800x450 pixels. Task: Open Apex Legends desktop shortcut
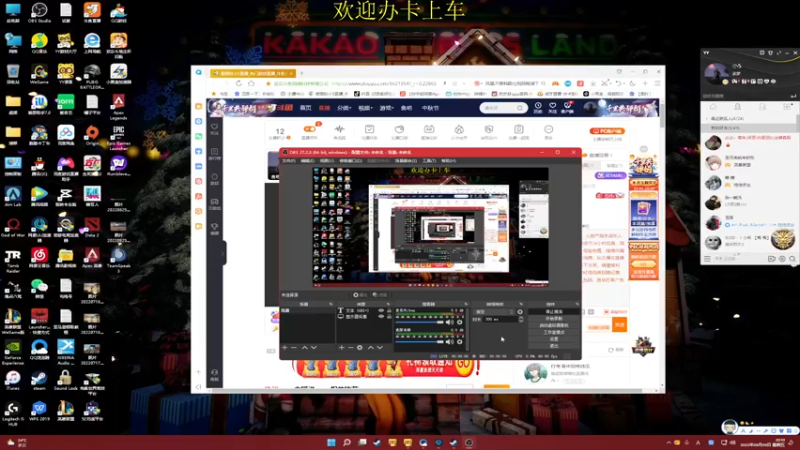point(118,106)
